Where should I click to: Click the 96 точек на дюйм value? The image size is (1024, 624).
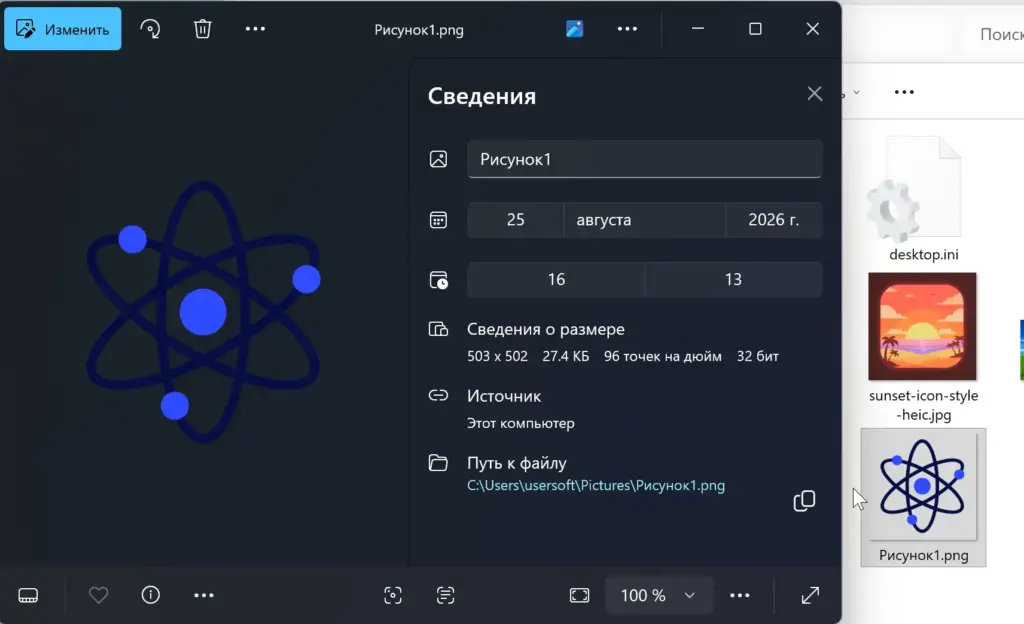point(663,356)
